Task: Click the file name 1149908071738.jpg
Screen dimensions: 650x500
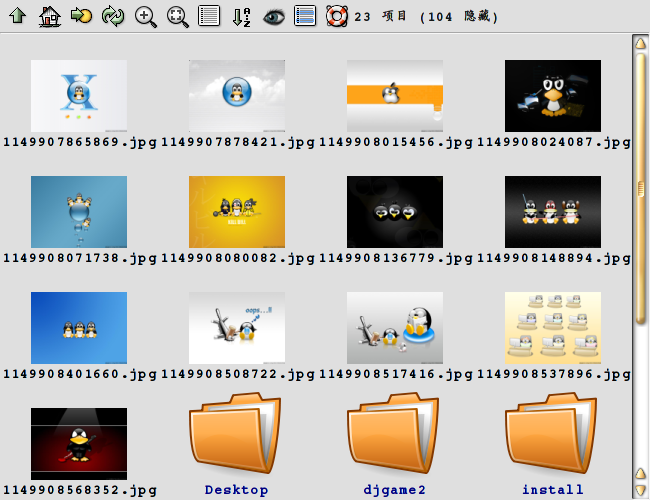Action: click(80, 259)
